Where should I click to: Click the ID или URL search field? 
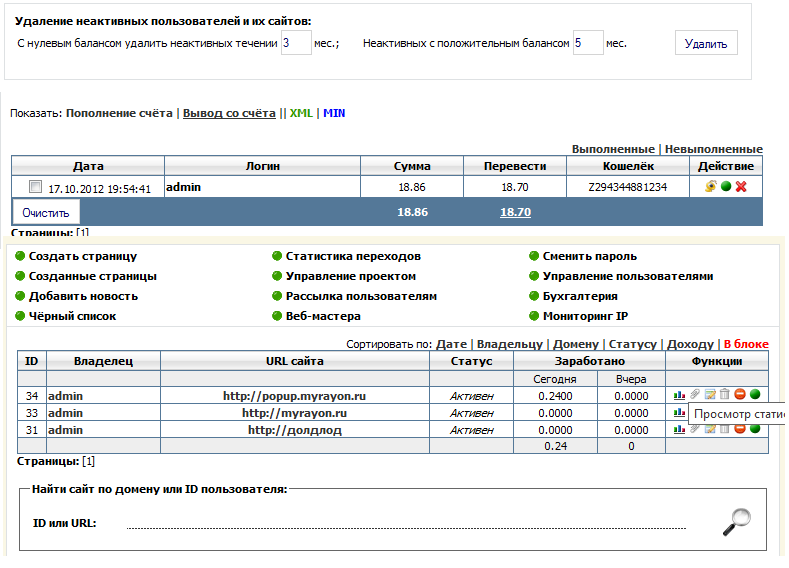(x=406, y=522)
